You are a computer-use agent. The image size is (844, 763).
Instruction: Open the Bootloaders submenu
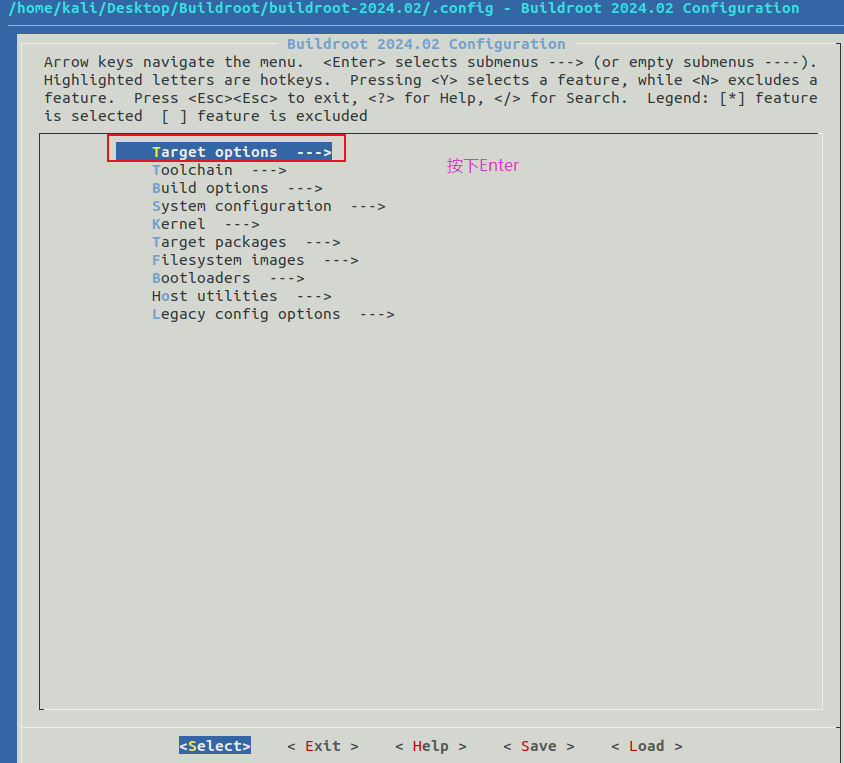[228, 278]
